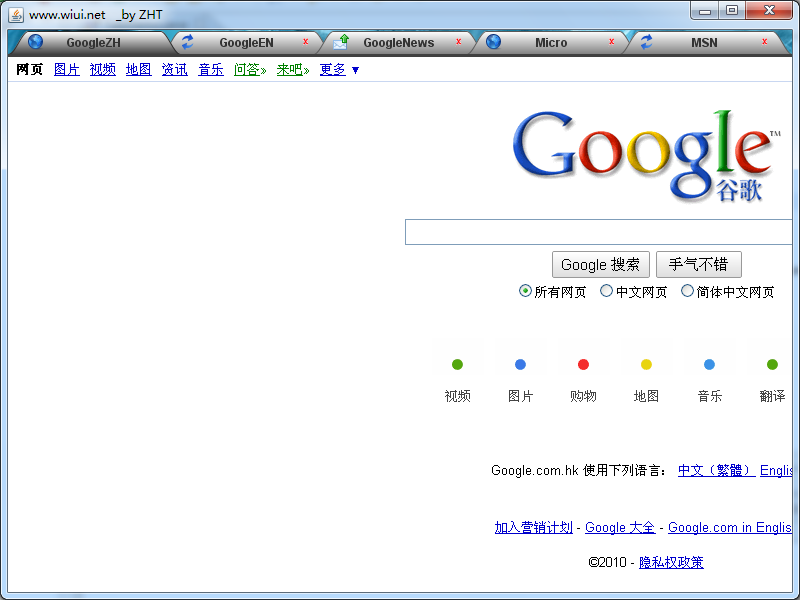Open Google 视频 via the green dot icon
The width and height of the screenshot is (800, 600).
click(457, 364)
